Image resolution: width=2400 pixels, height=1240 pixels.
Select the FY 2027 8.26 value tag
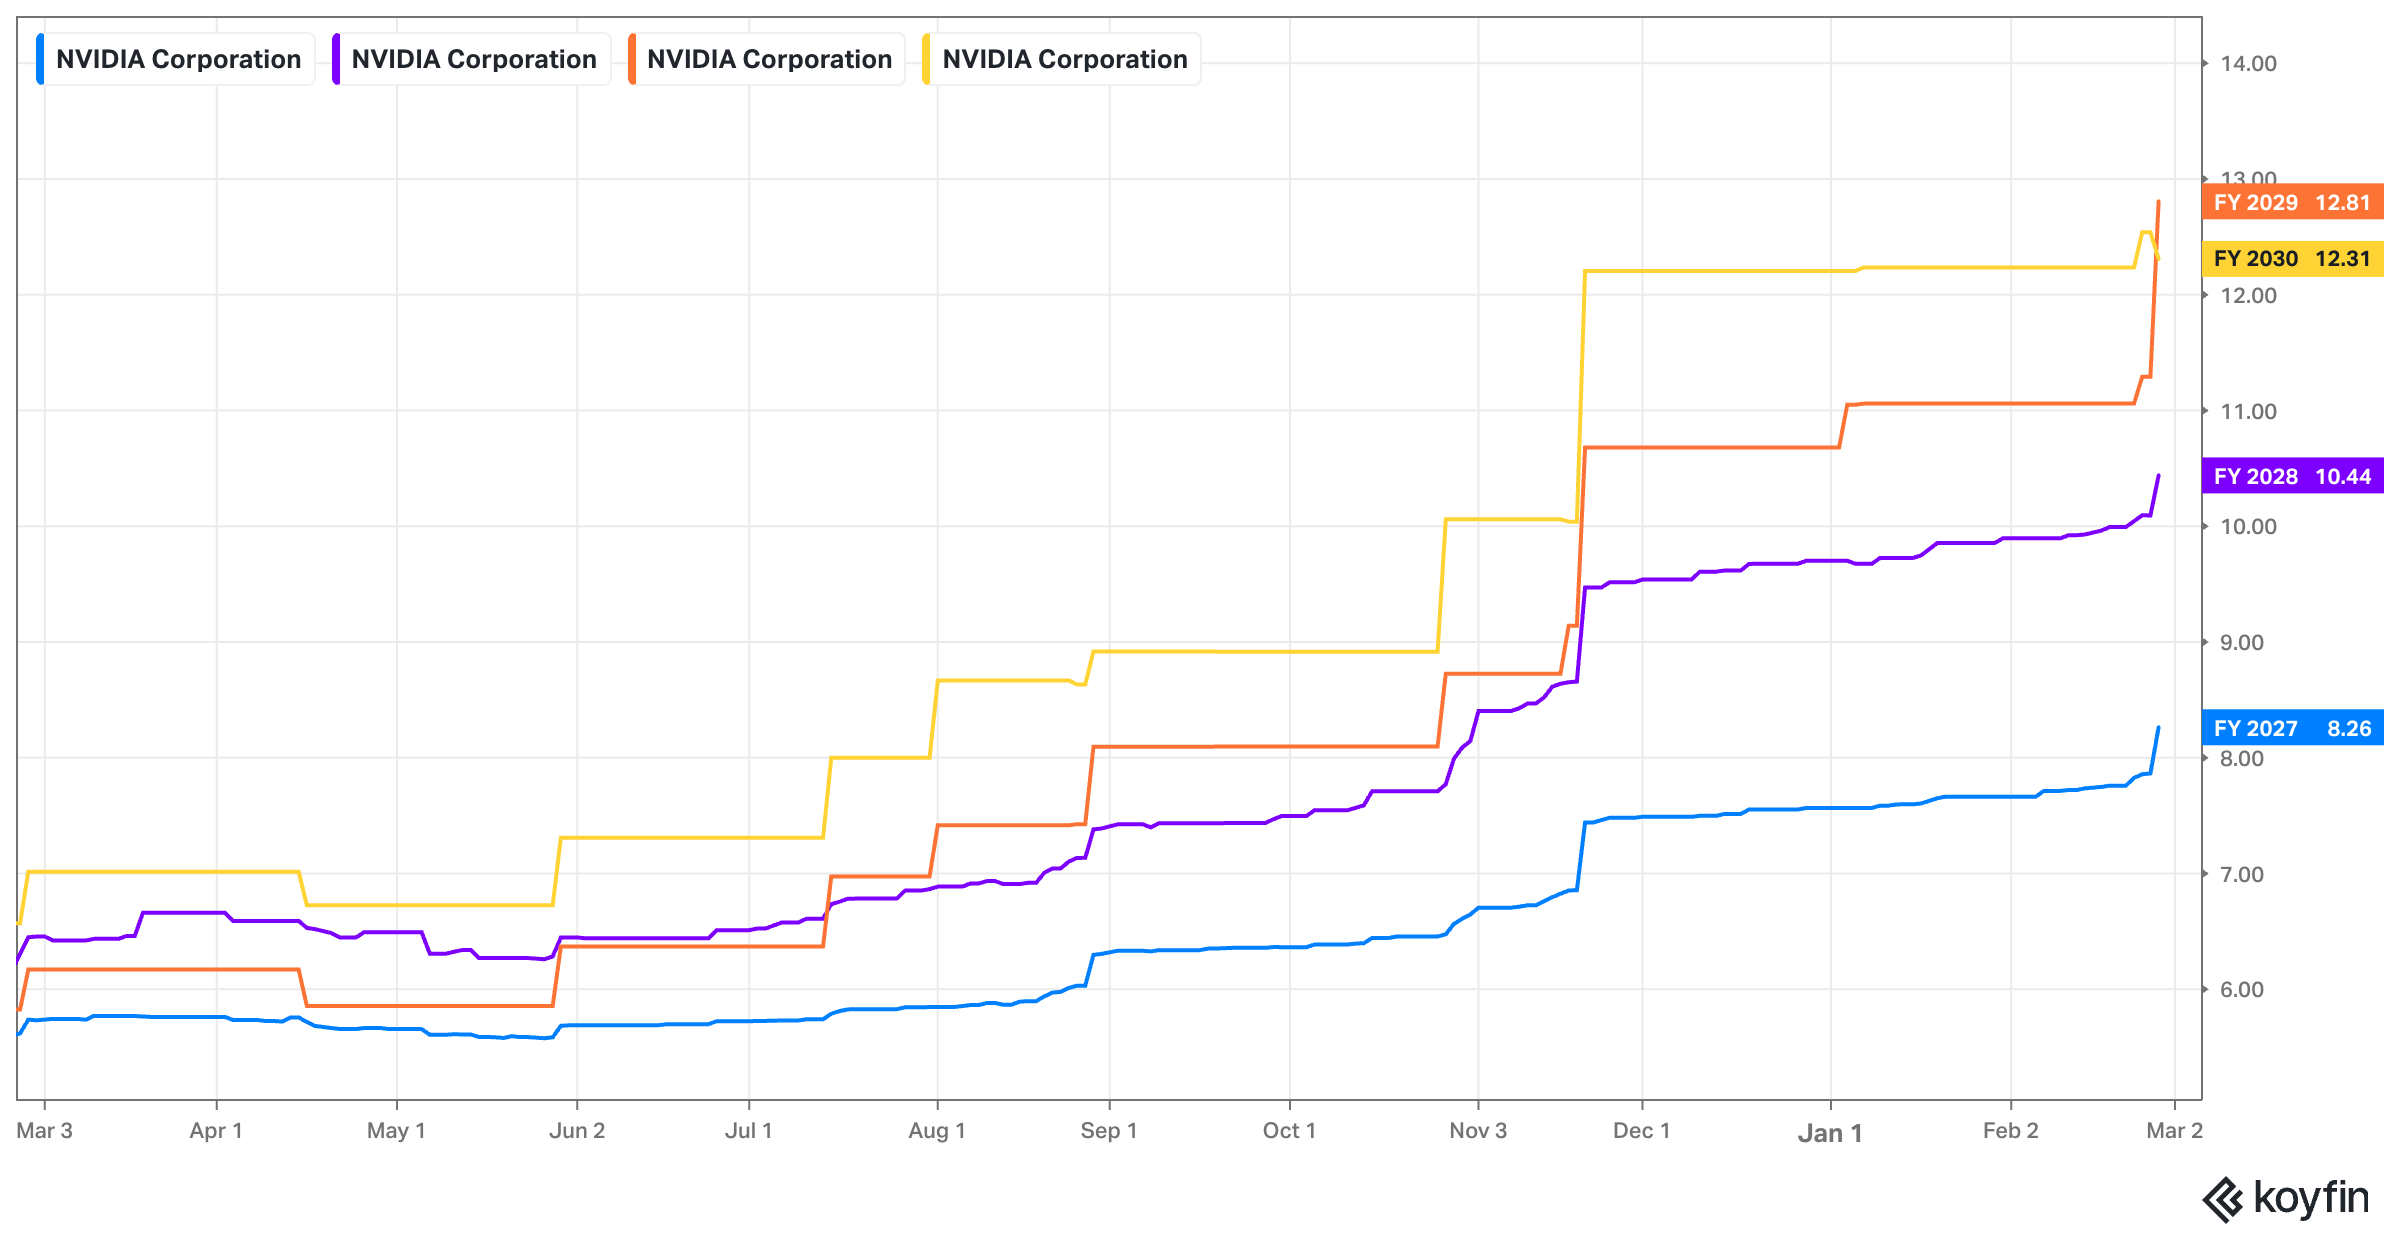pos(2292,728)
